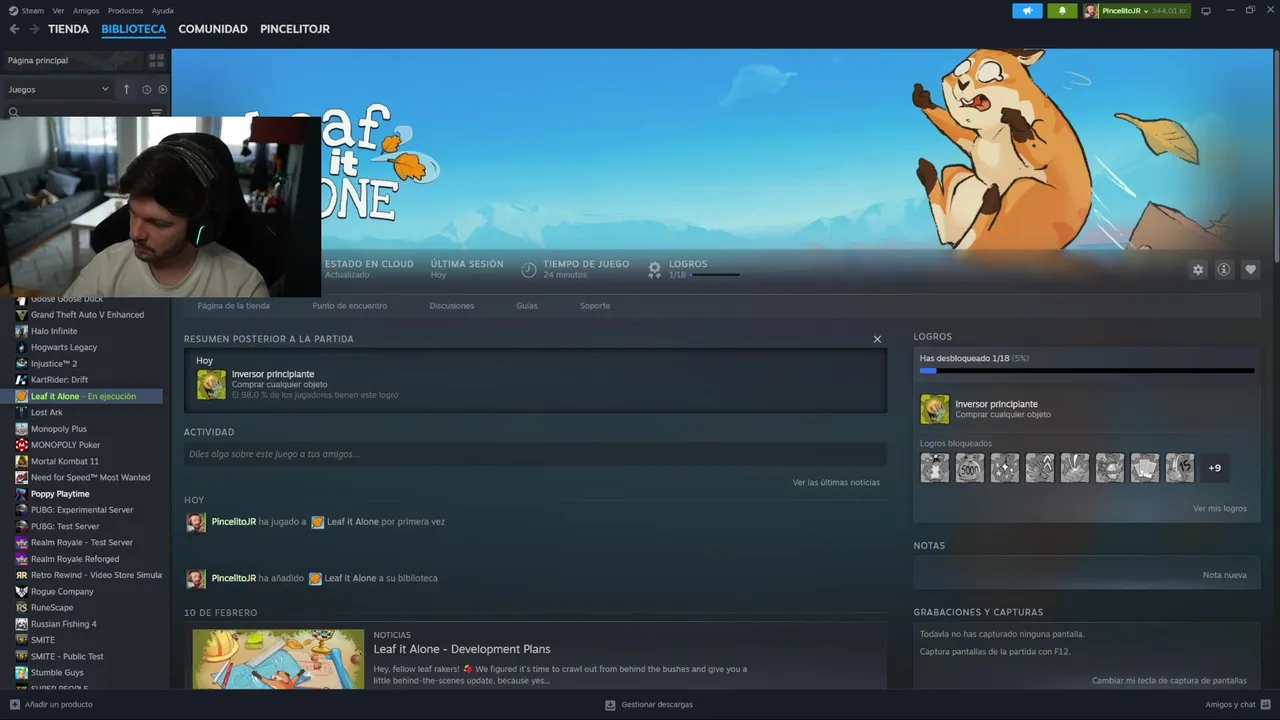Show ready-to-play games filter icon
Screen dimensions: 1280x720
[163, 89]
